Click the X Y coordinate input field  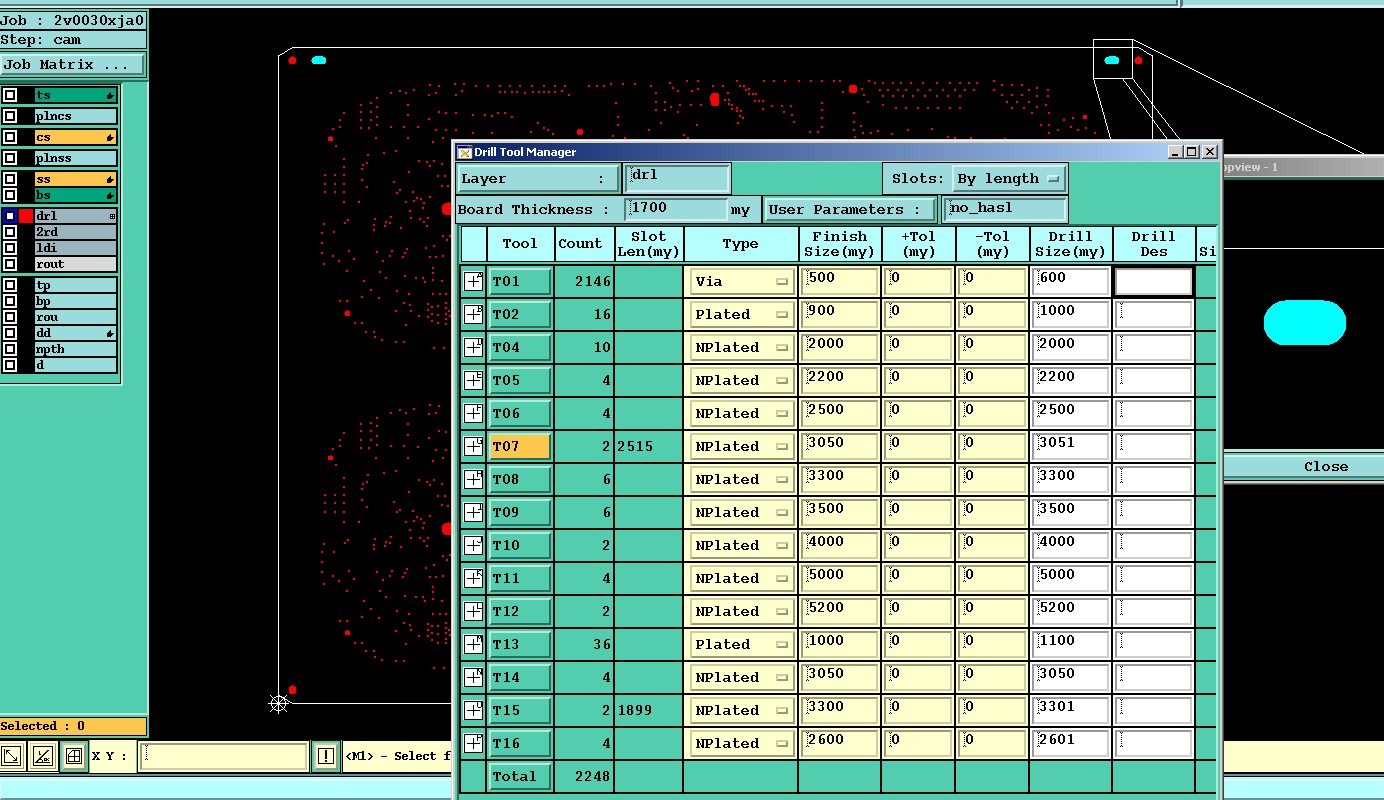[224, 756]
